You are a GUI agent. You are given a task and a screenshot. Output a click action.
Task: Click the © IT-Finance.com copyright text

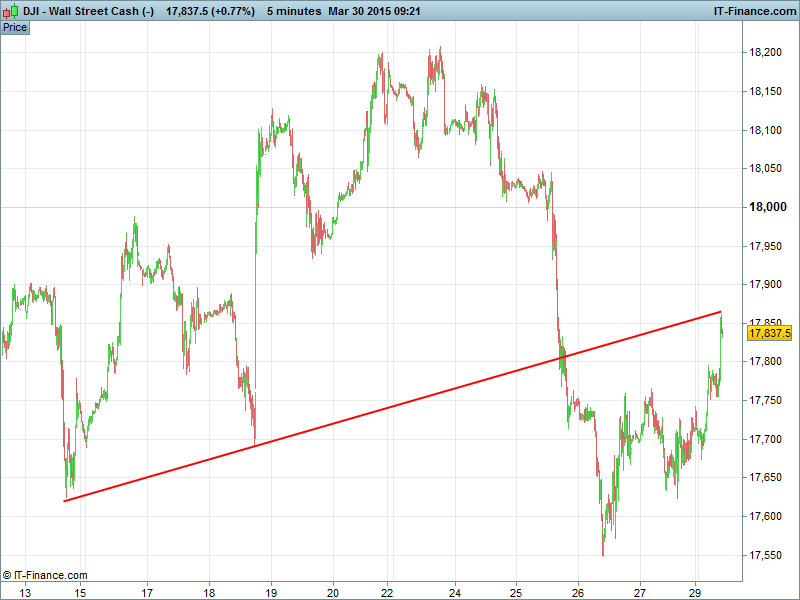point(46,575)
